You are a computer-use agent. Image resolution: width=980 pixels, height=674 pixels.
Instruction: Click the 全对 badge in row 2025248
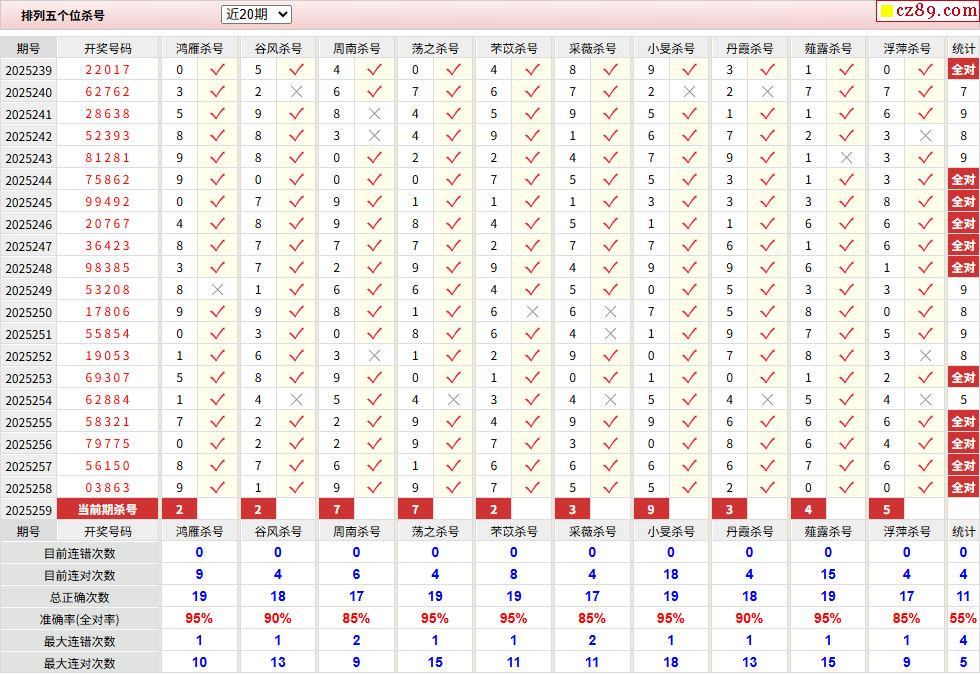coord(963,268)
